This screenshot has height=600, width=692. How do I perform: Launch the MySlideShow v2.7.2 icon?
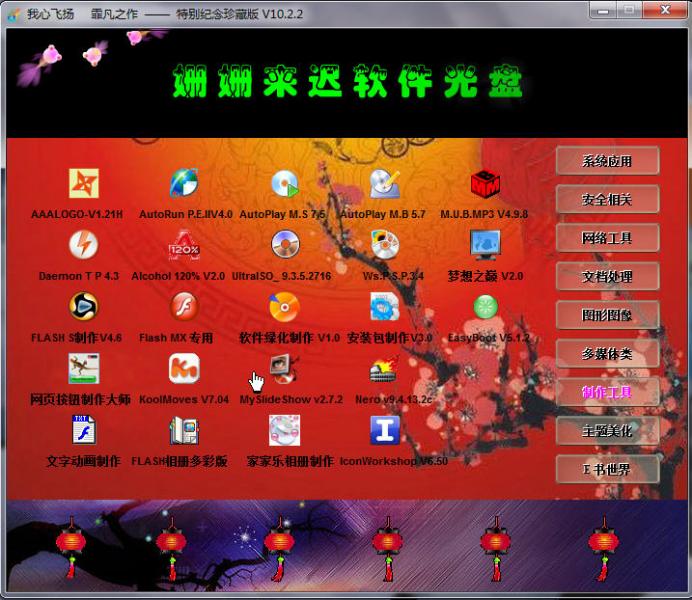(285, 368)
